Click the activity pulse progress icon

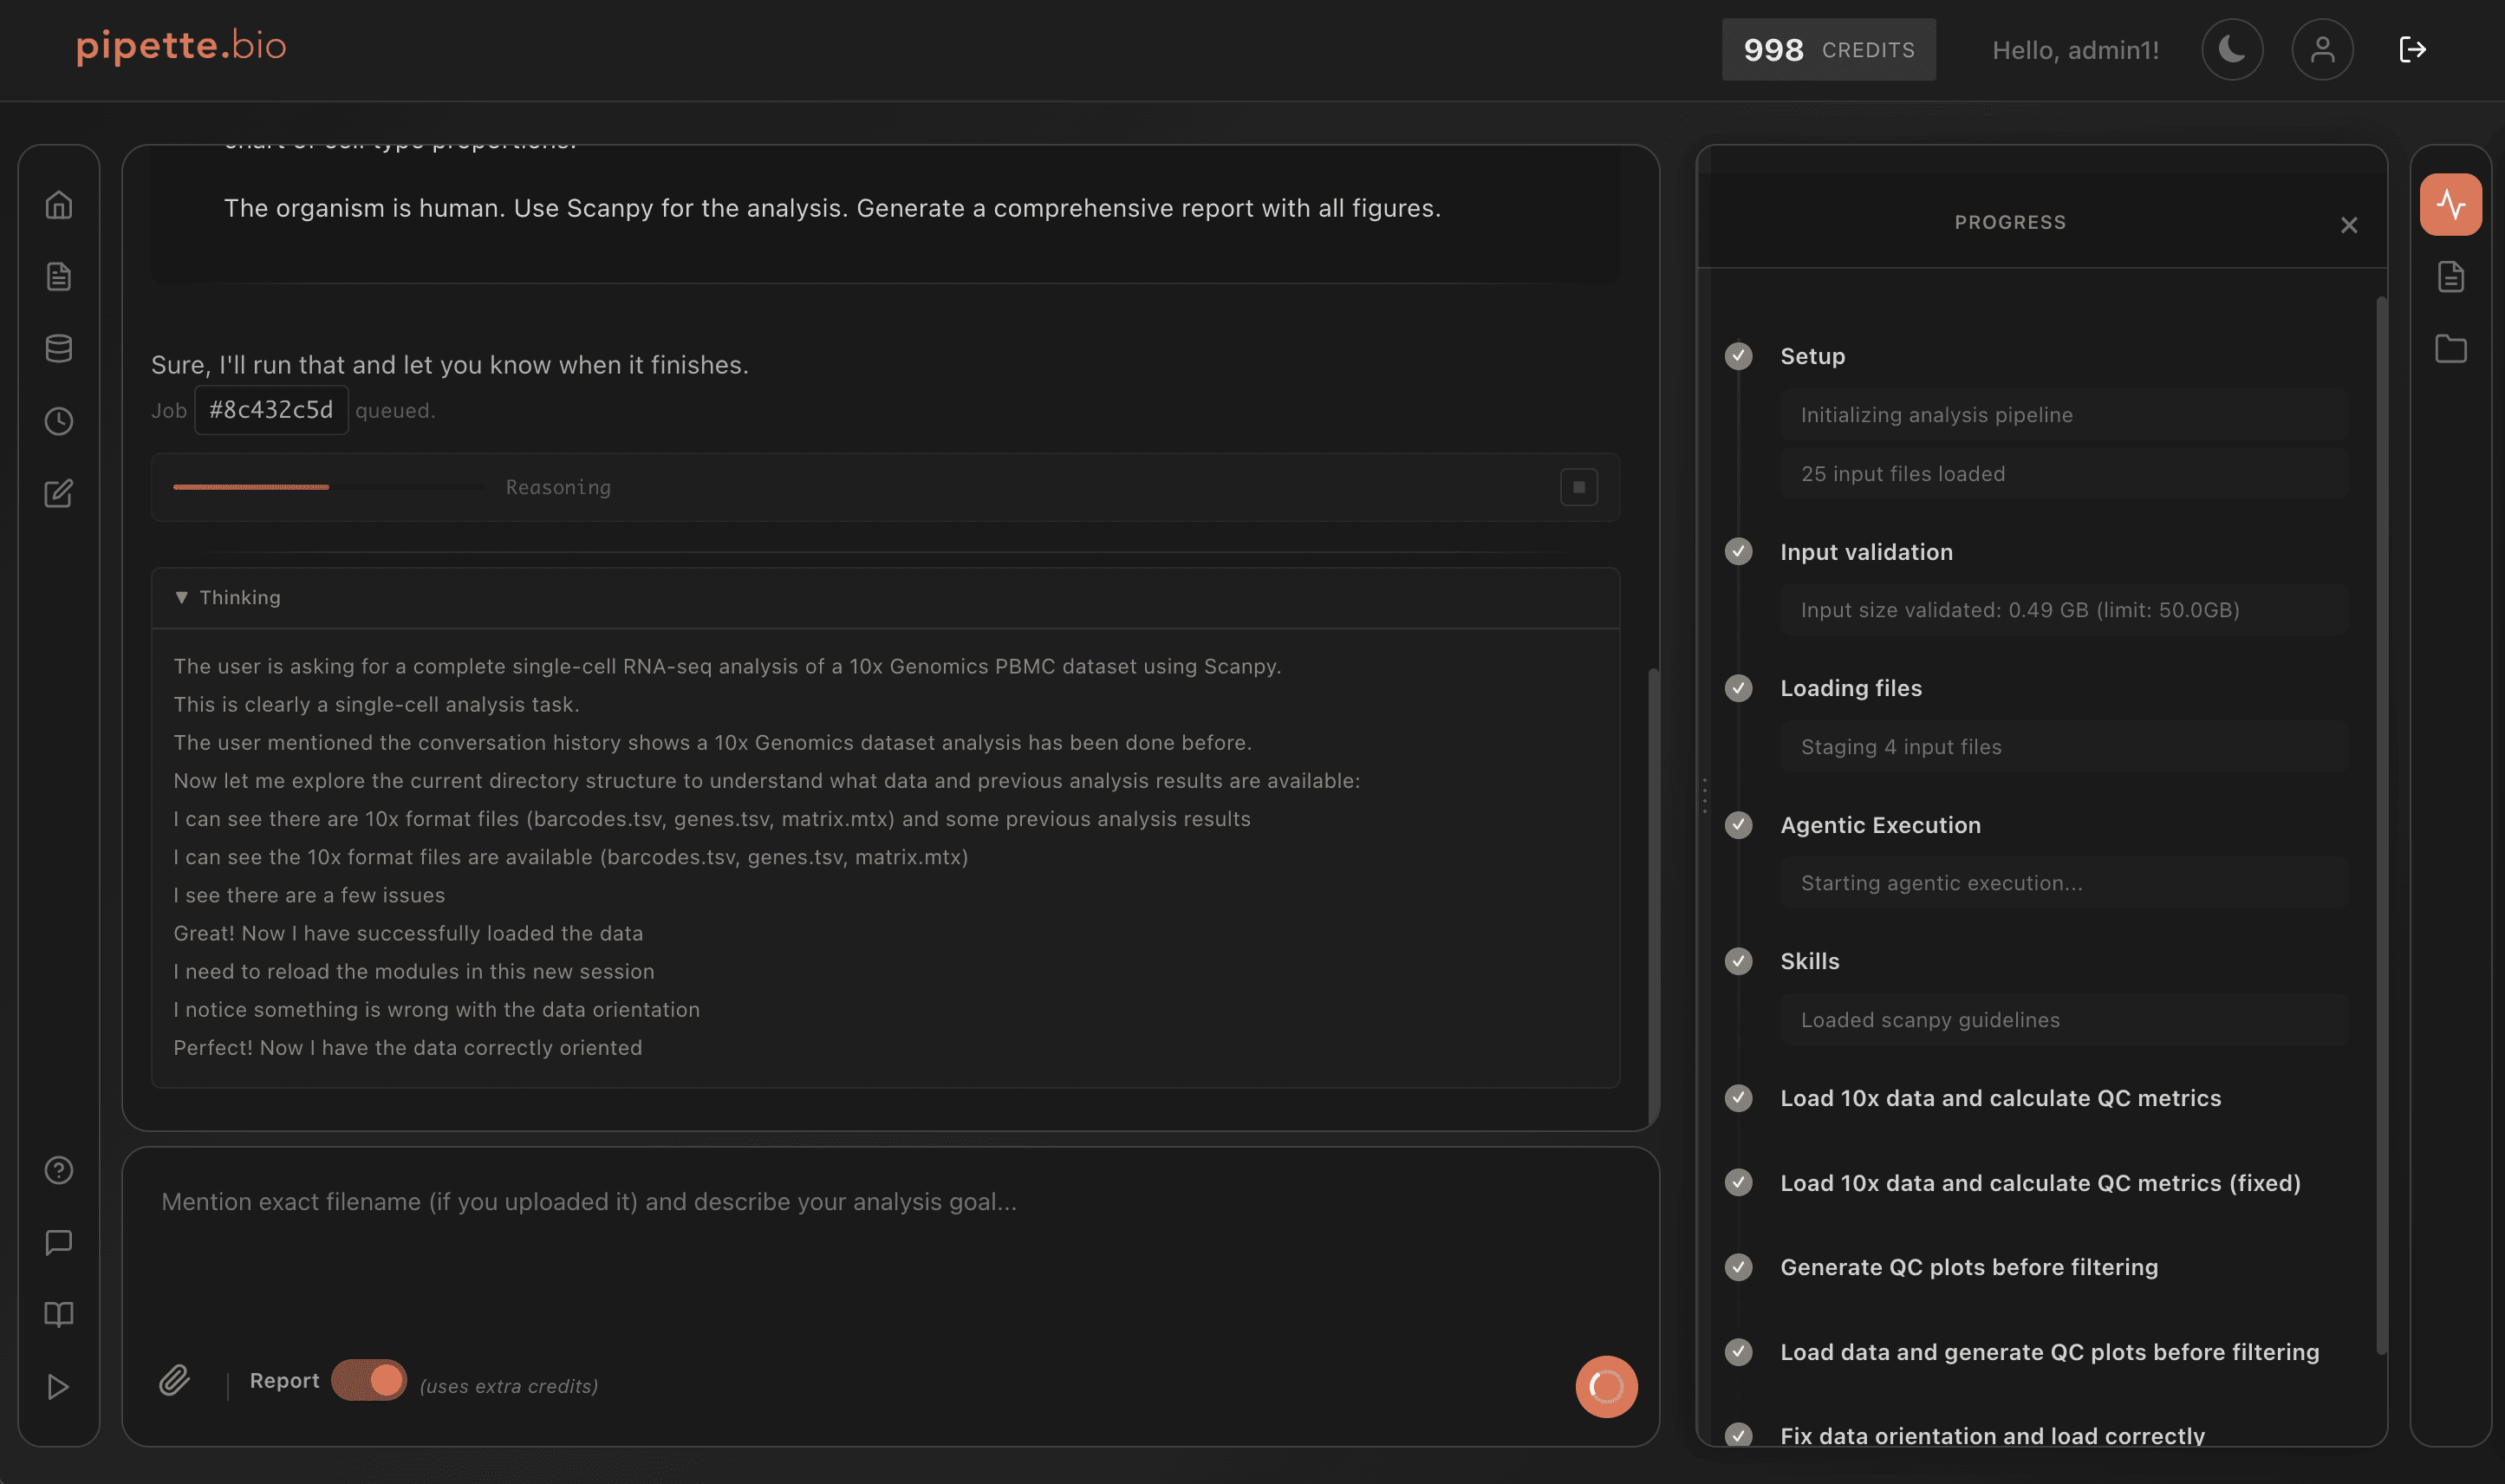pyautogui.click(x=2450, y=204)
